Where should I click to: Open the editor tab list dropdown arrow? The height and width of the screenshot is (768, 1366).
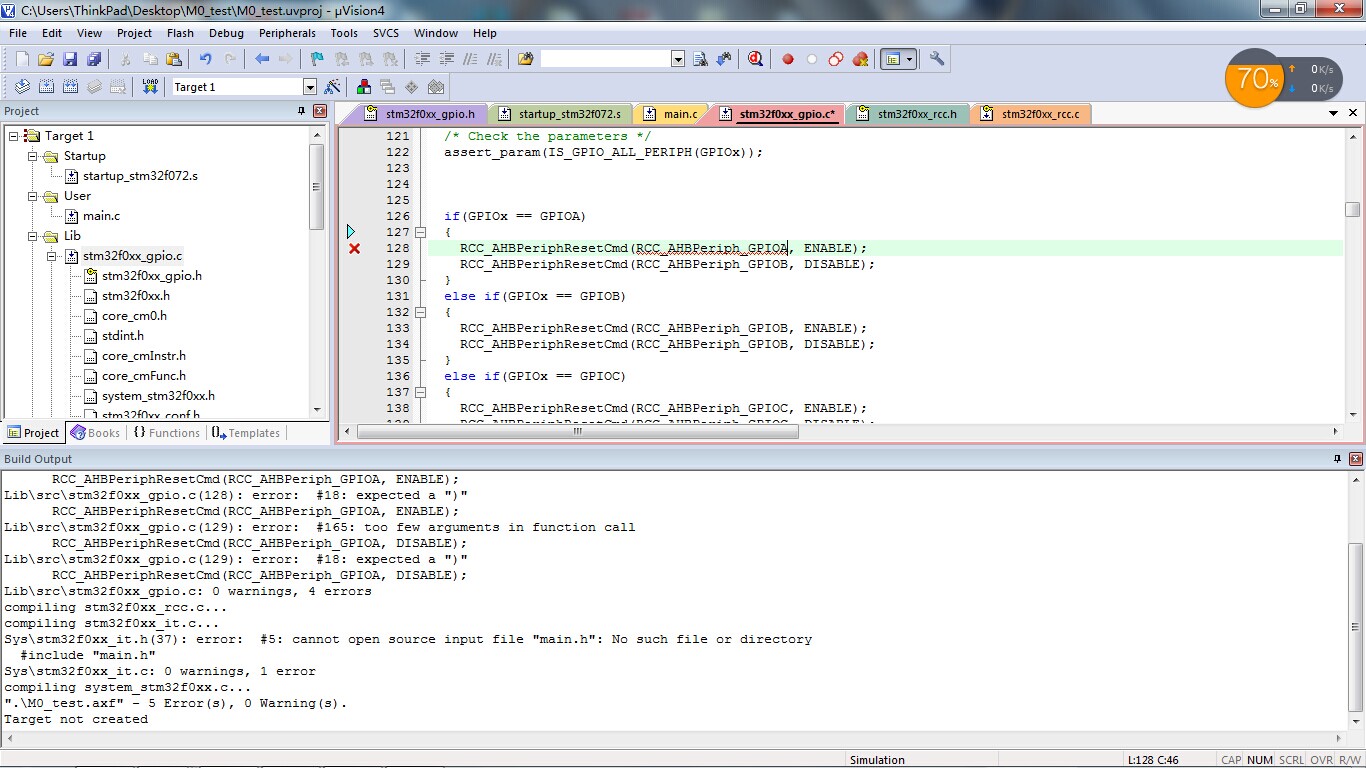point(1334,113)
